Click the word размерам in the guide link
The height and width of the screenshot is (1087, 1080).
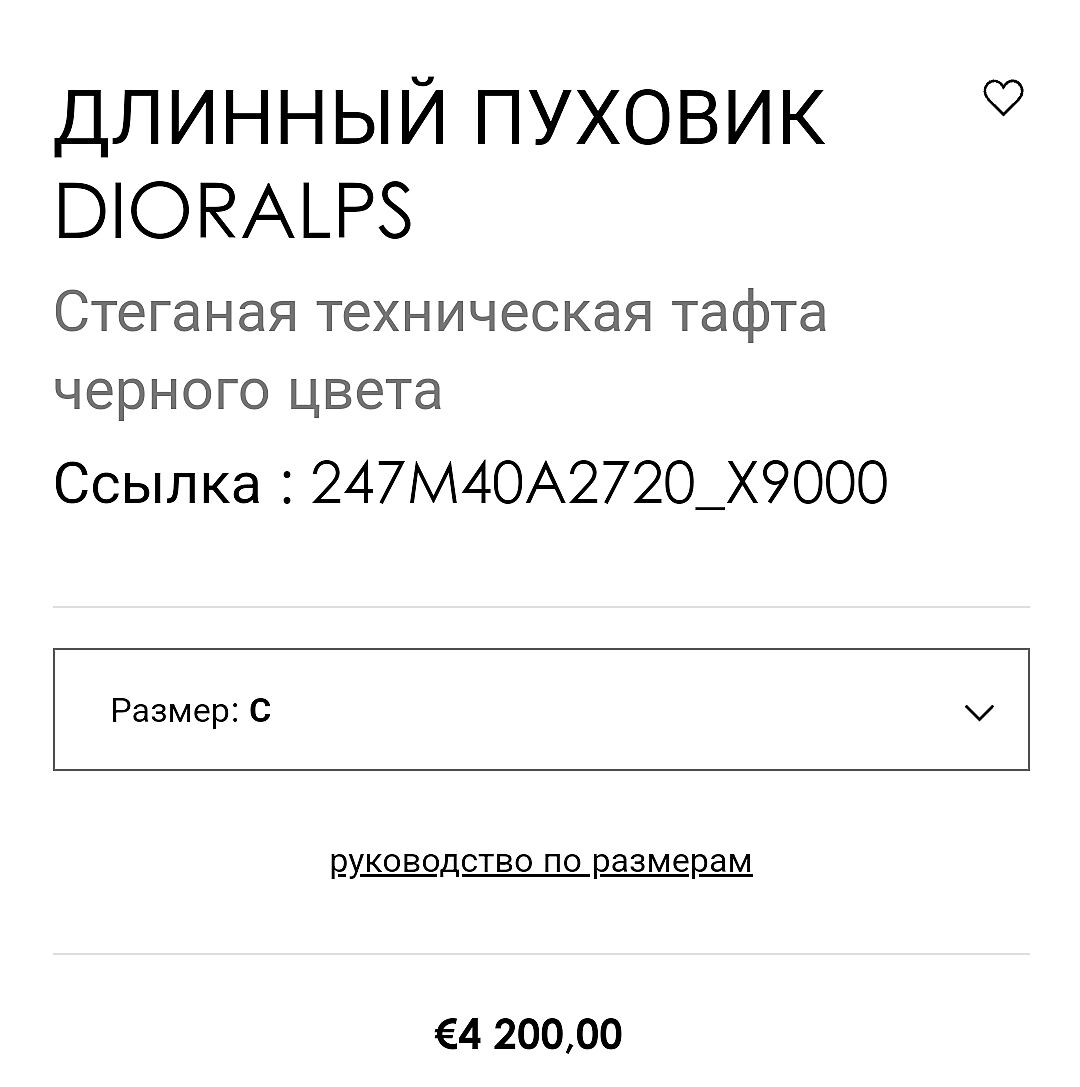tap(672, 861)
